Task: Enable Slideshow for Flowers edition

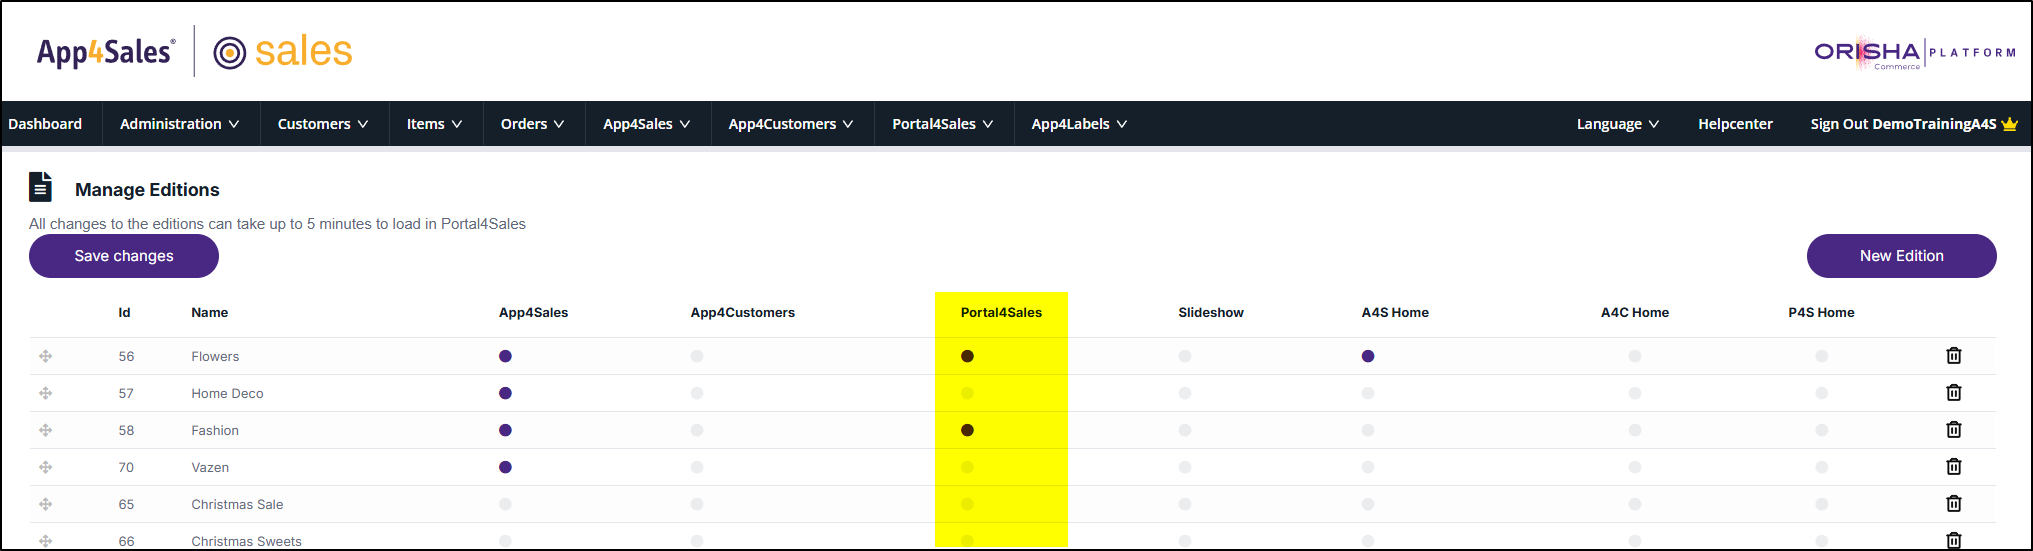Action: (1185, 356)
